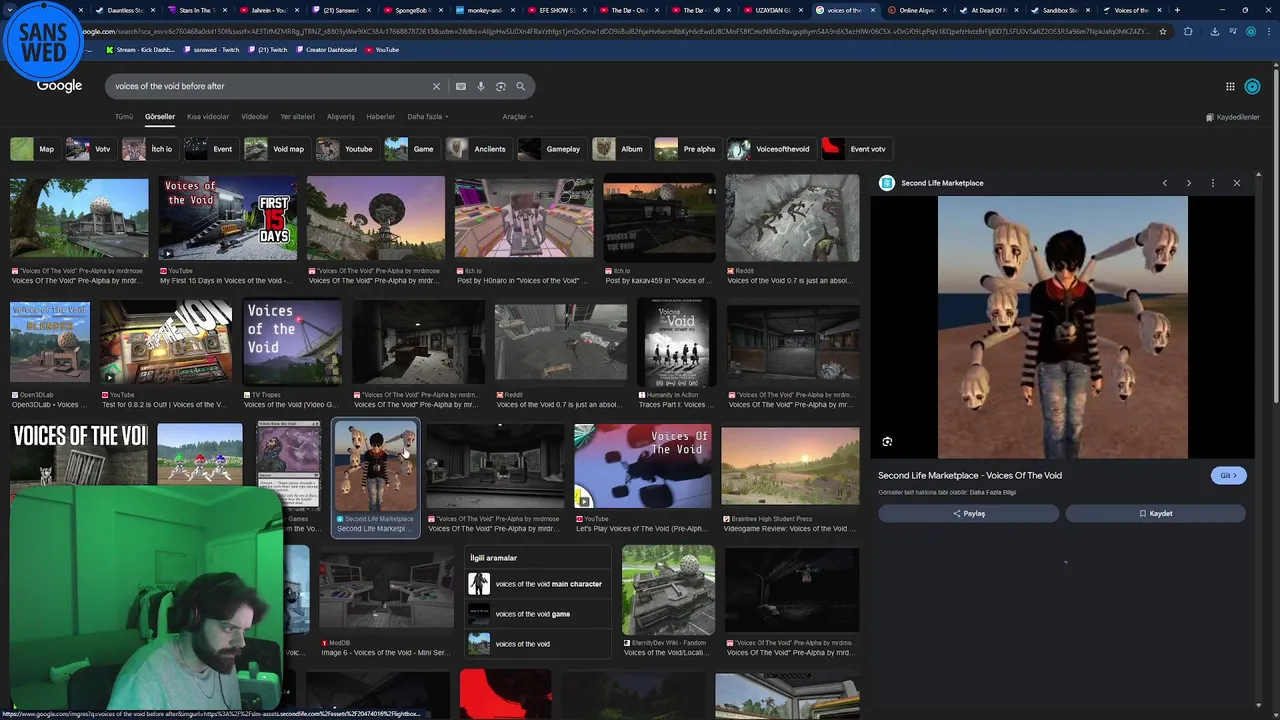Viewport: 1280px width, 720px height.
Task: Show previous image in preview panel
Action: [x=1165, y=183]
